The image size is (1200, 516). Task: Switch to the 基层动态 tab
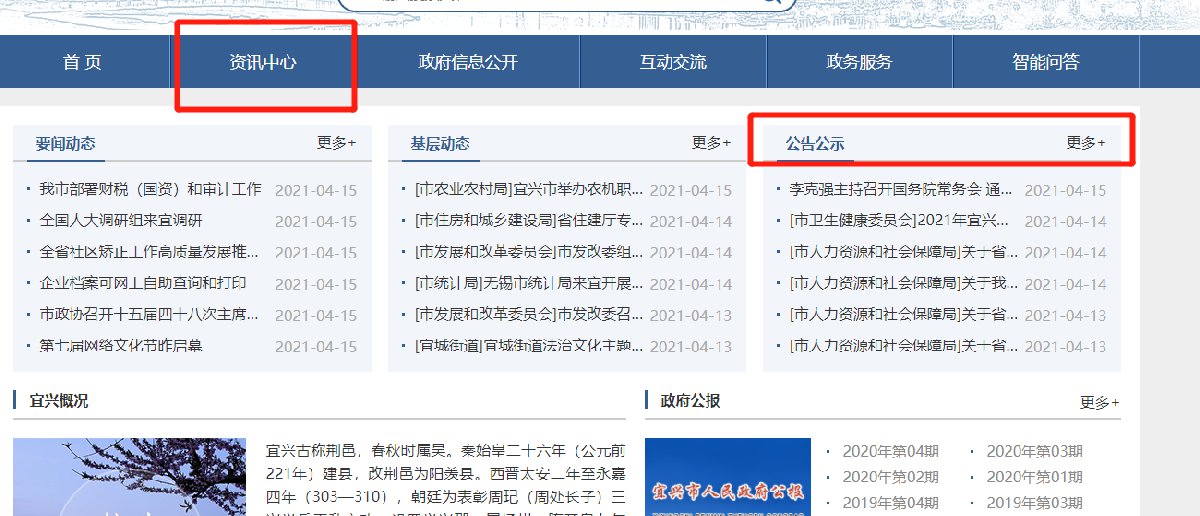pos(440,144)
